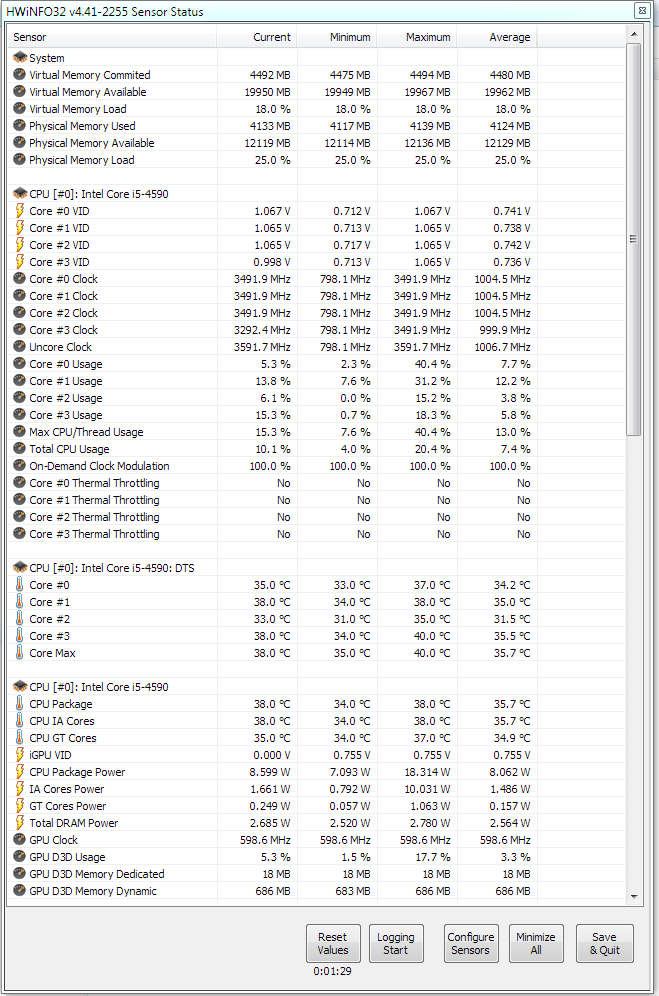659x996 pixels.
Task: Click the Total DRAM Power lightning icon
Action: tap(20, 823)
